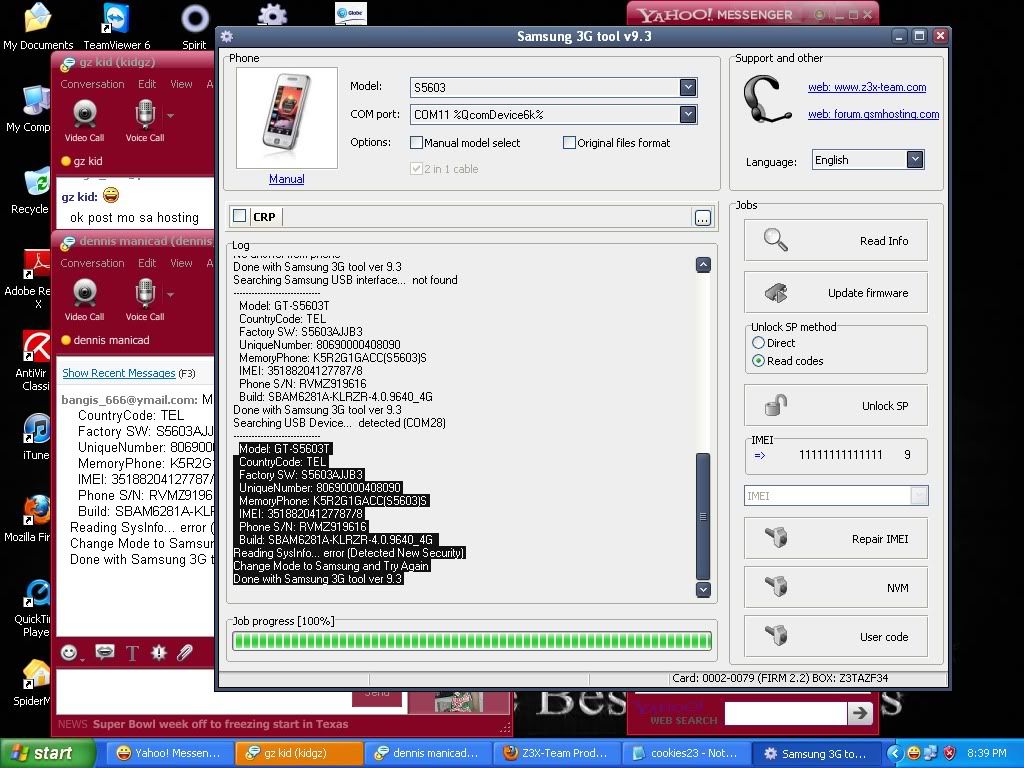Open Voice Call dropdown arrow in dennis manicad window
The width and height of the screenshot is (1024, 768).
[170, 295]
